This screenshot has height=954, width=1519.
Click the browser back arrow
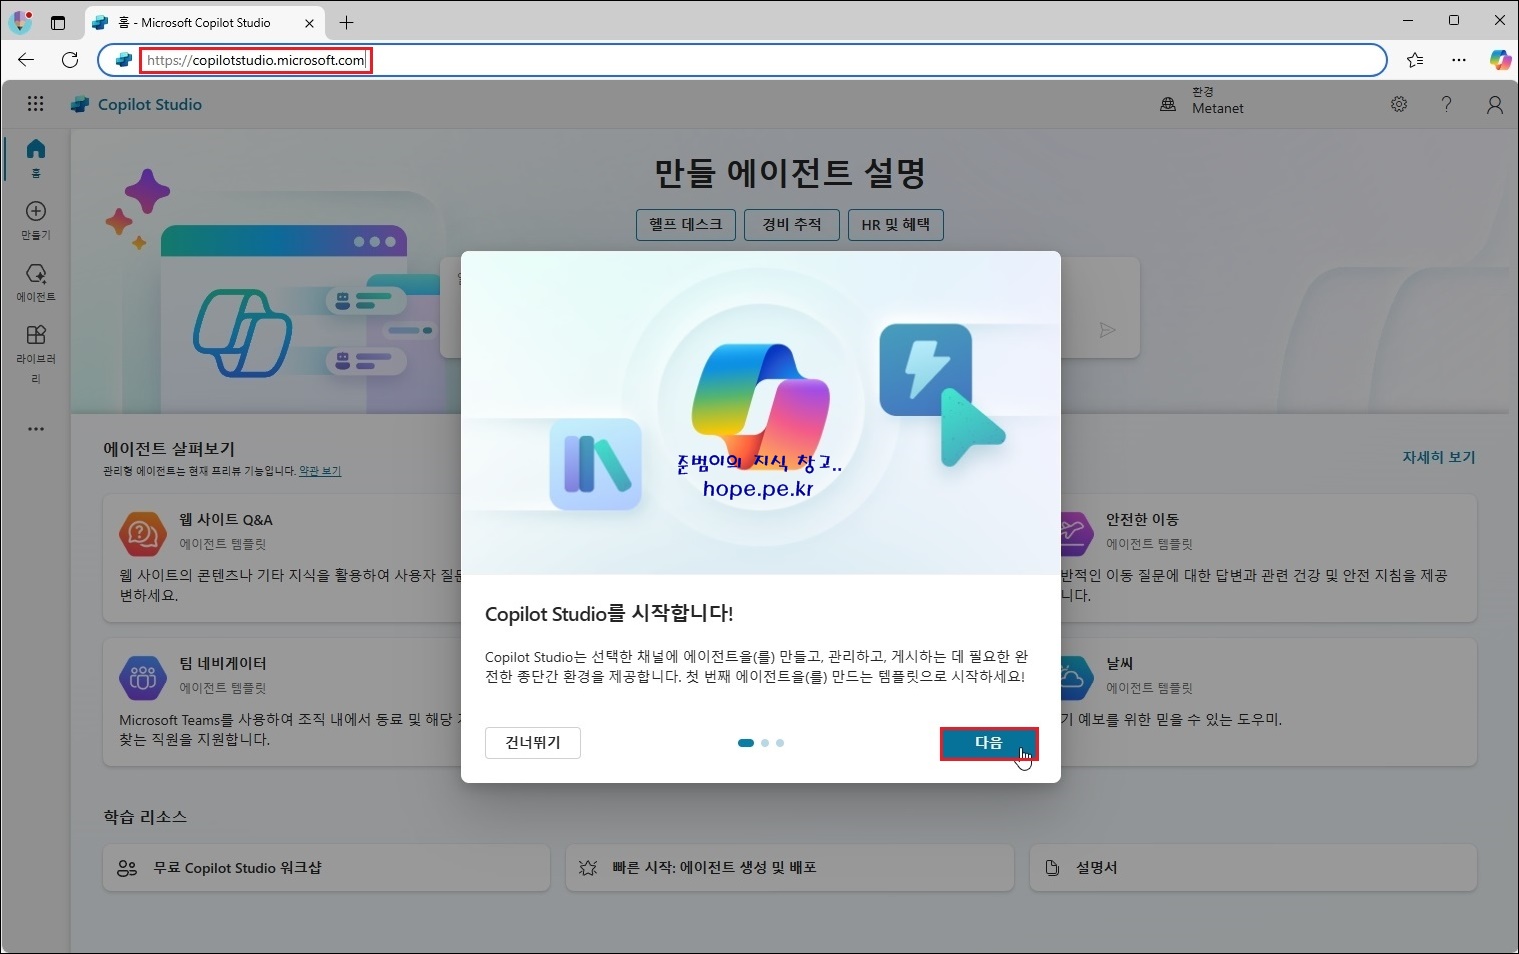[x=26, y=60]
